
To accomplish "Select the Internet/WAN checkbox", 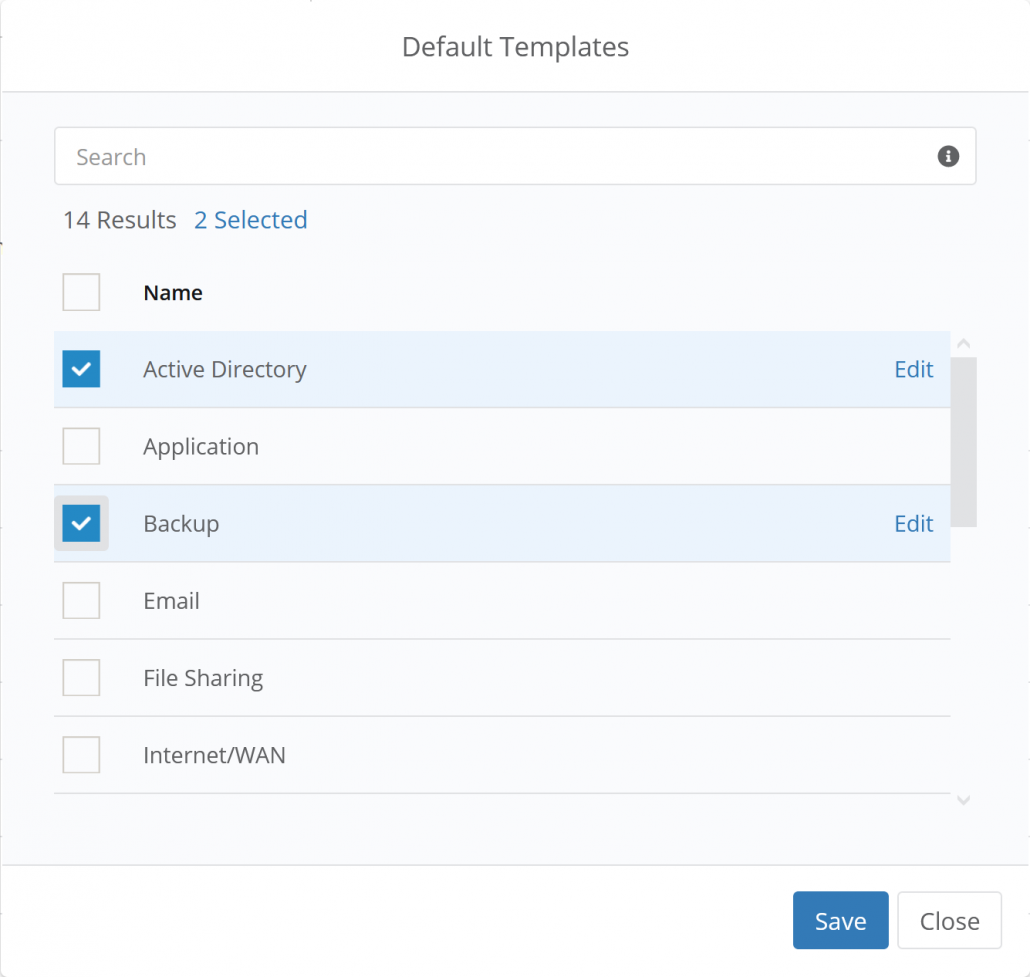I will click(x=81, y=754).
